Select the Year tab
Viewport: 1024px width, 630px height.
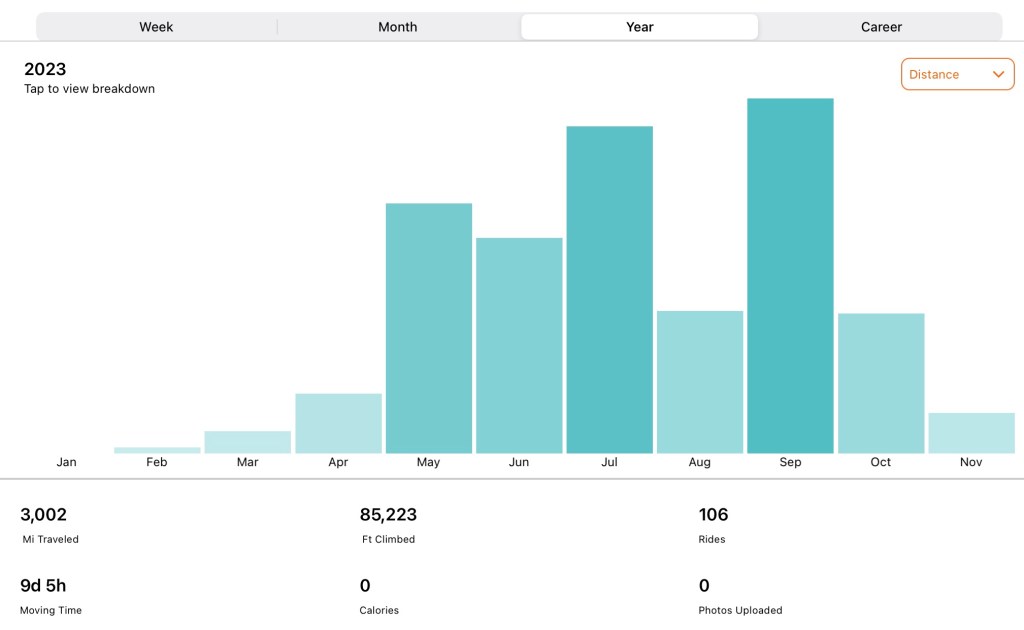(639, 27)
